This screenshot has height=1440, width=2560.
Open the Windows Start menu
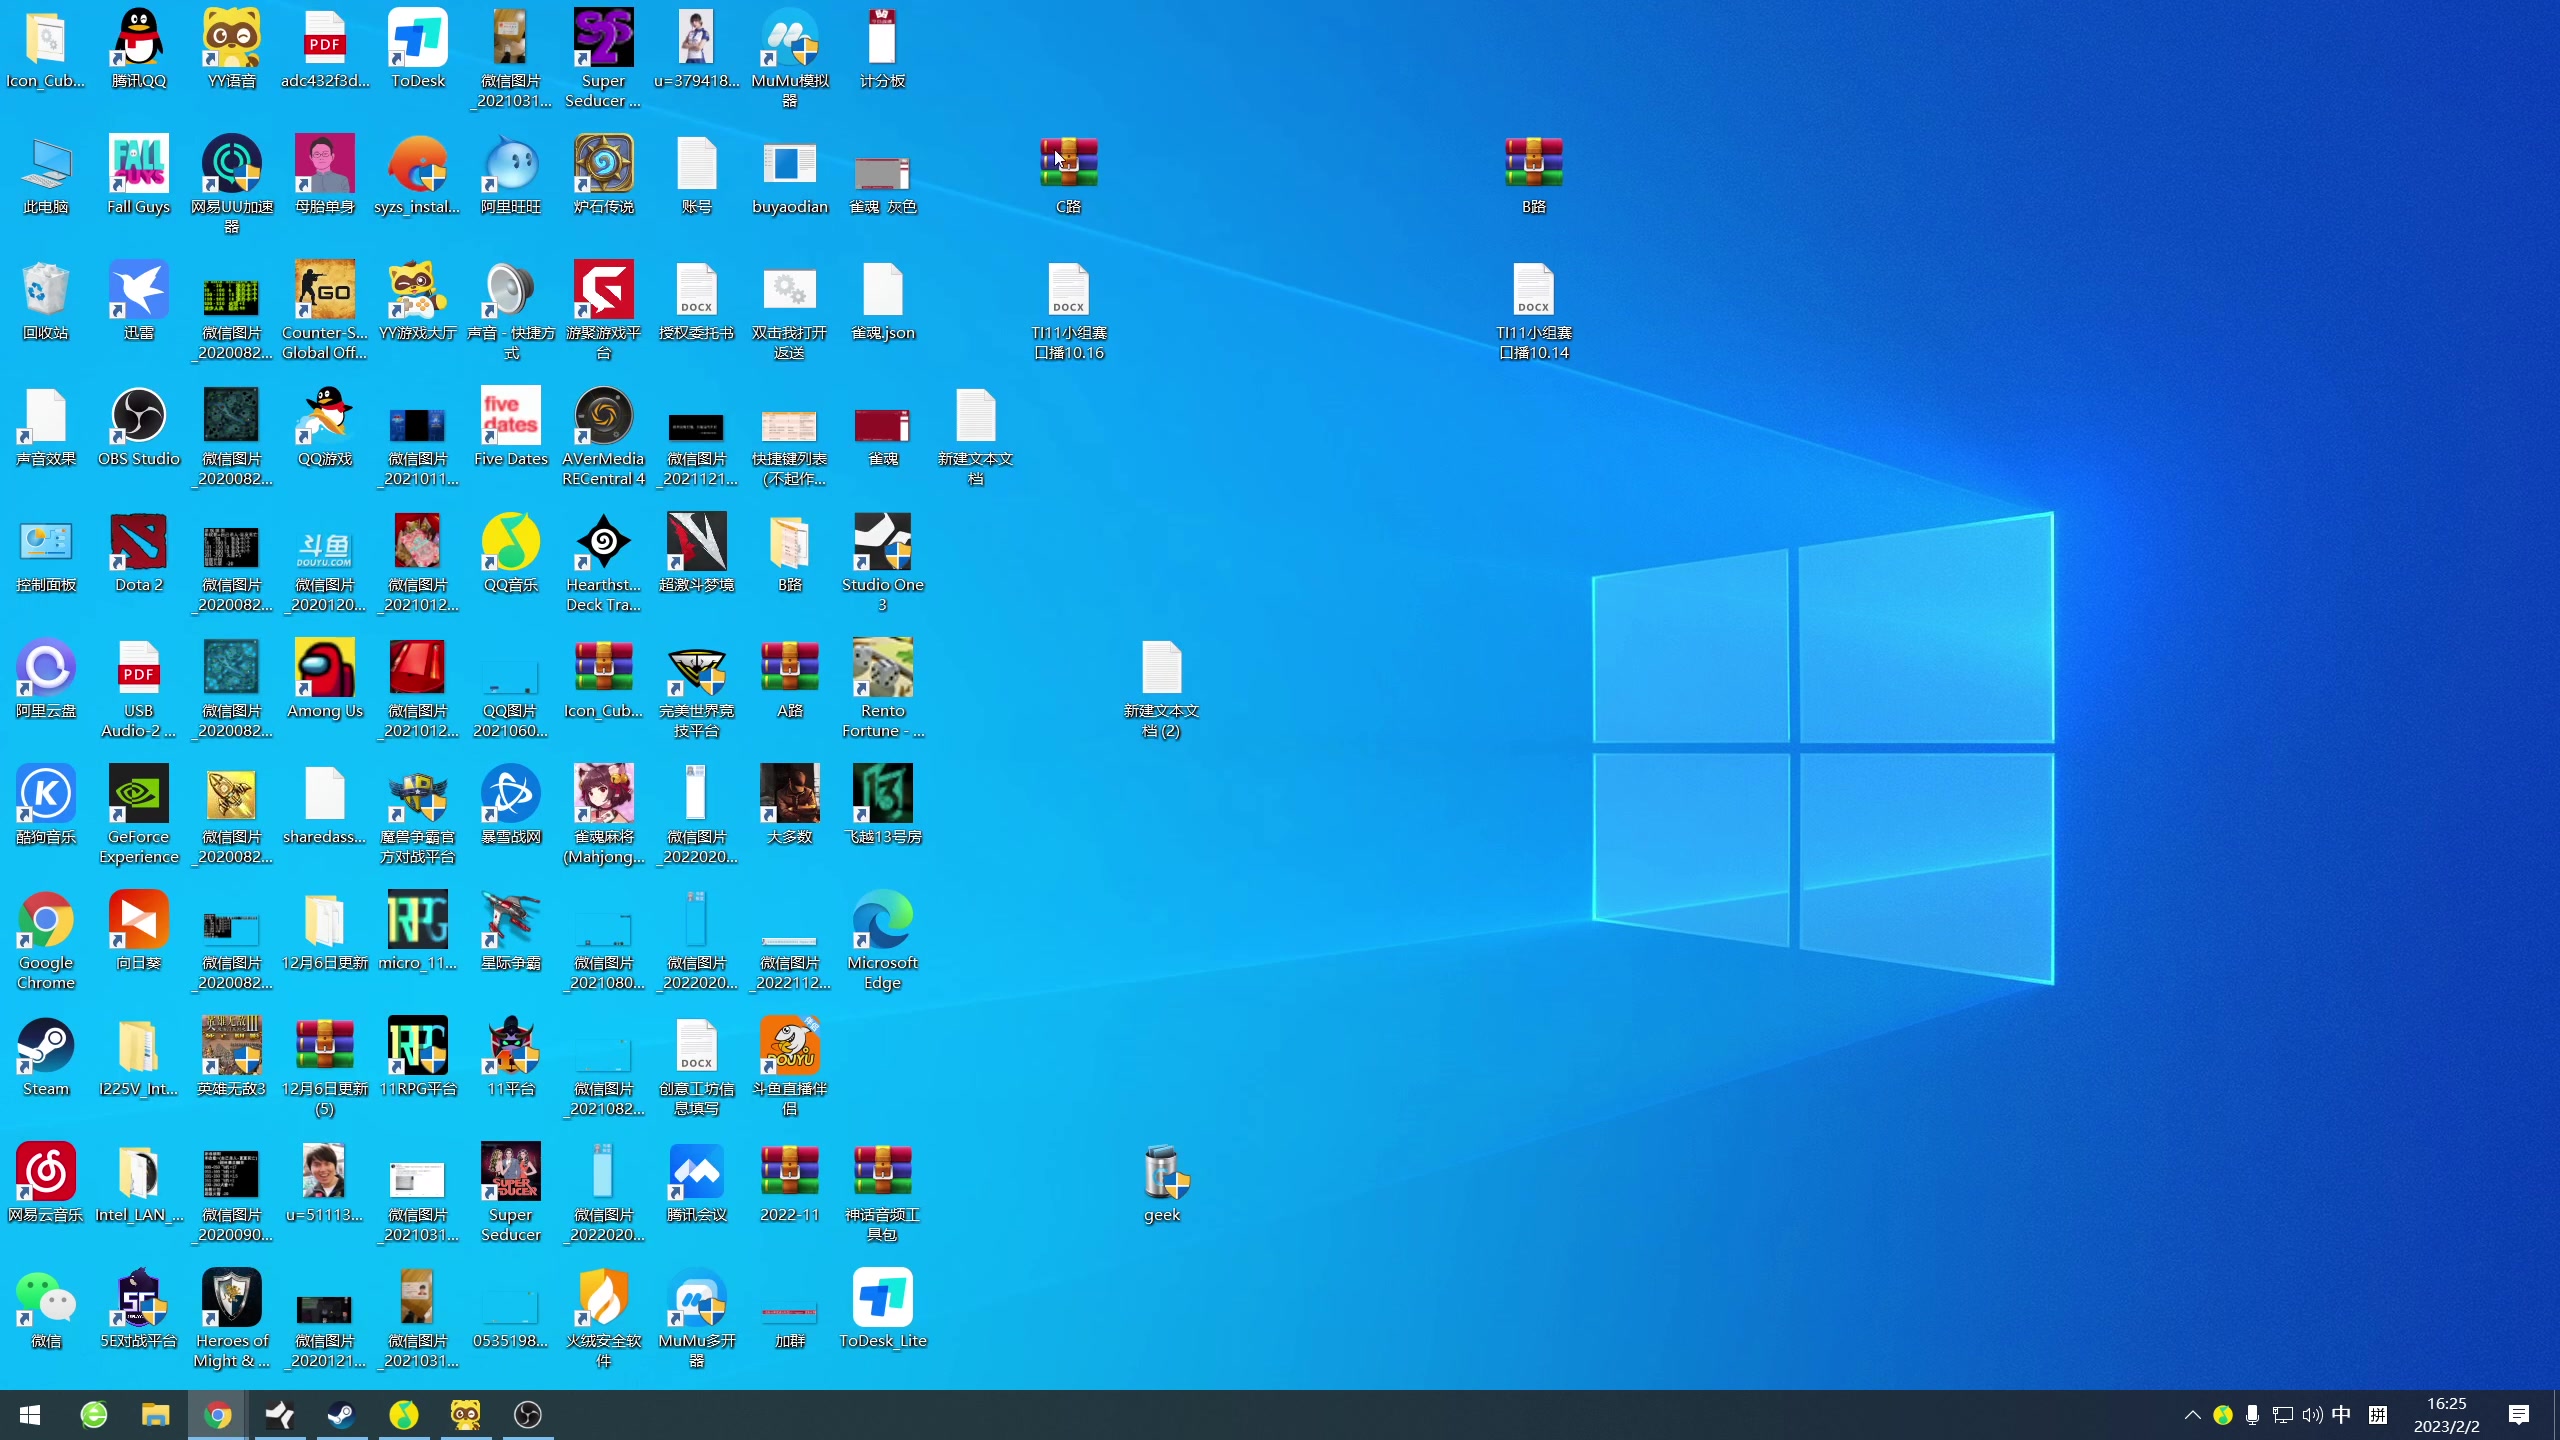(30, 1415)
